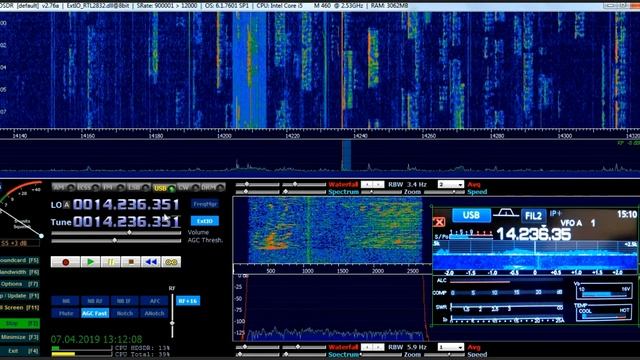The width and height of the screenshot is (640, 360).
Task: Adjust the Zoom slider near RBW 3.4 Hz
Action: (x=381, y=192)
